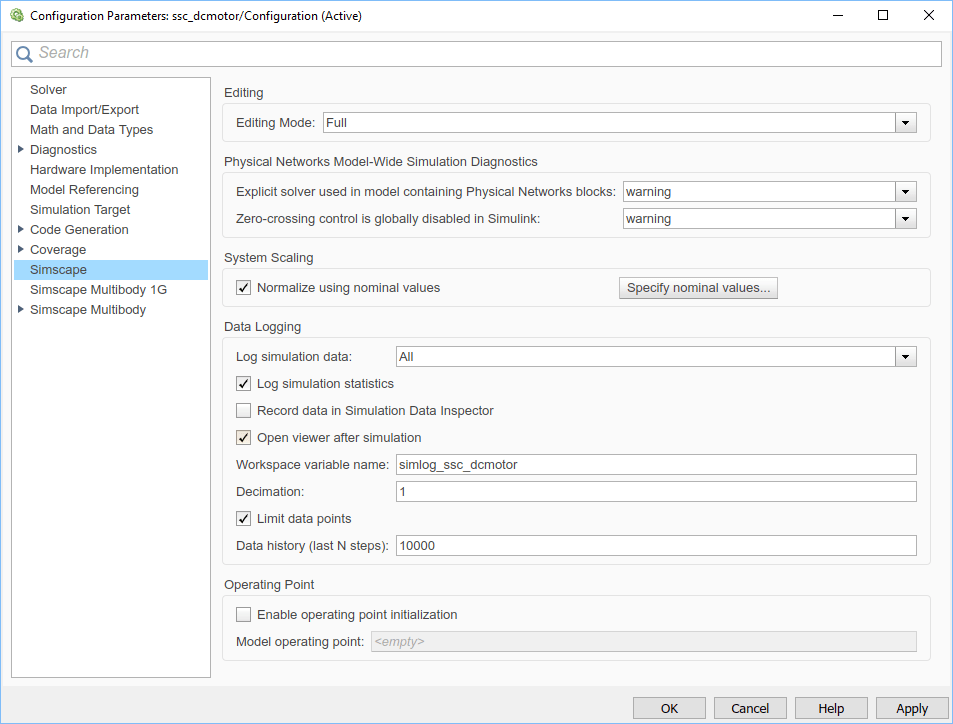The height and width of the screenshot is (724, 953).
Task: Close the Configuration Parameters window
Action: pos(929,16)
